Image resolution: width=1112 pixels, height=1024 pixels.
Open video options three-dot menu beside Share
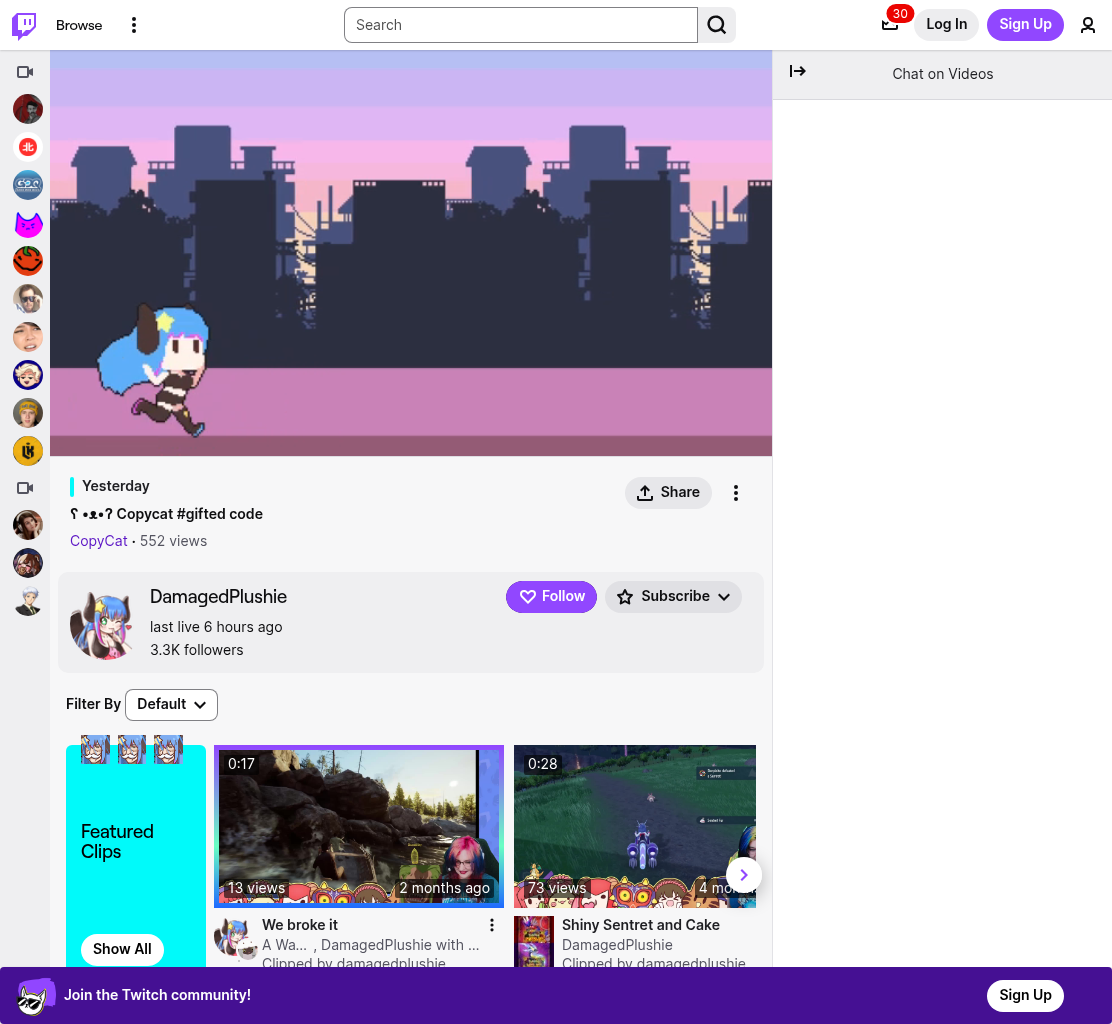pyautogui.click(x=735, y=493)
